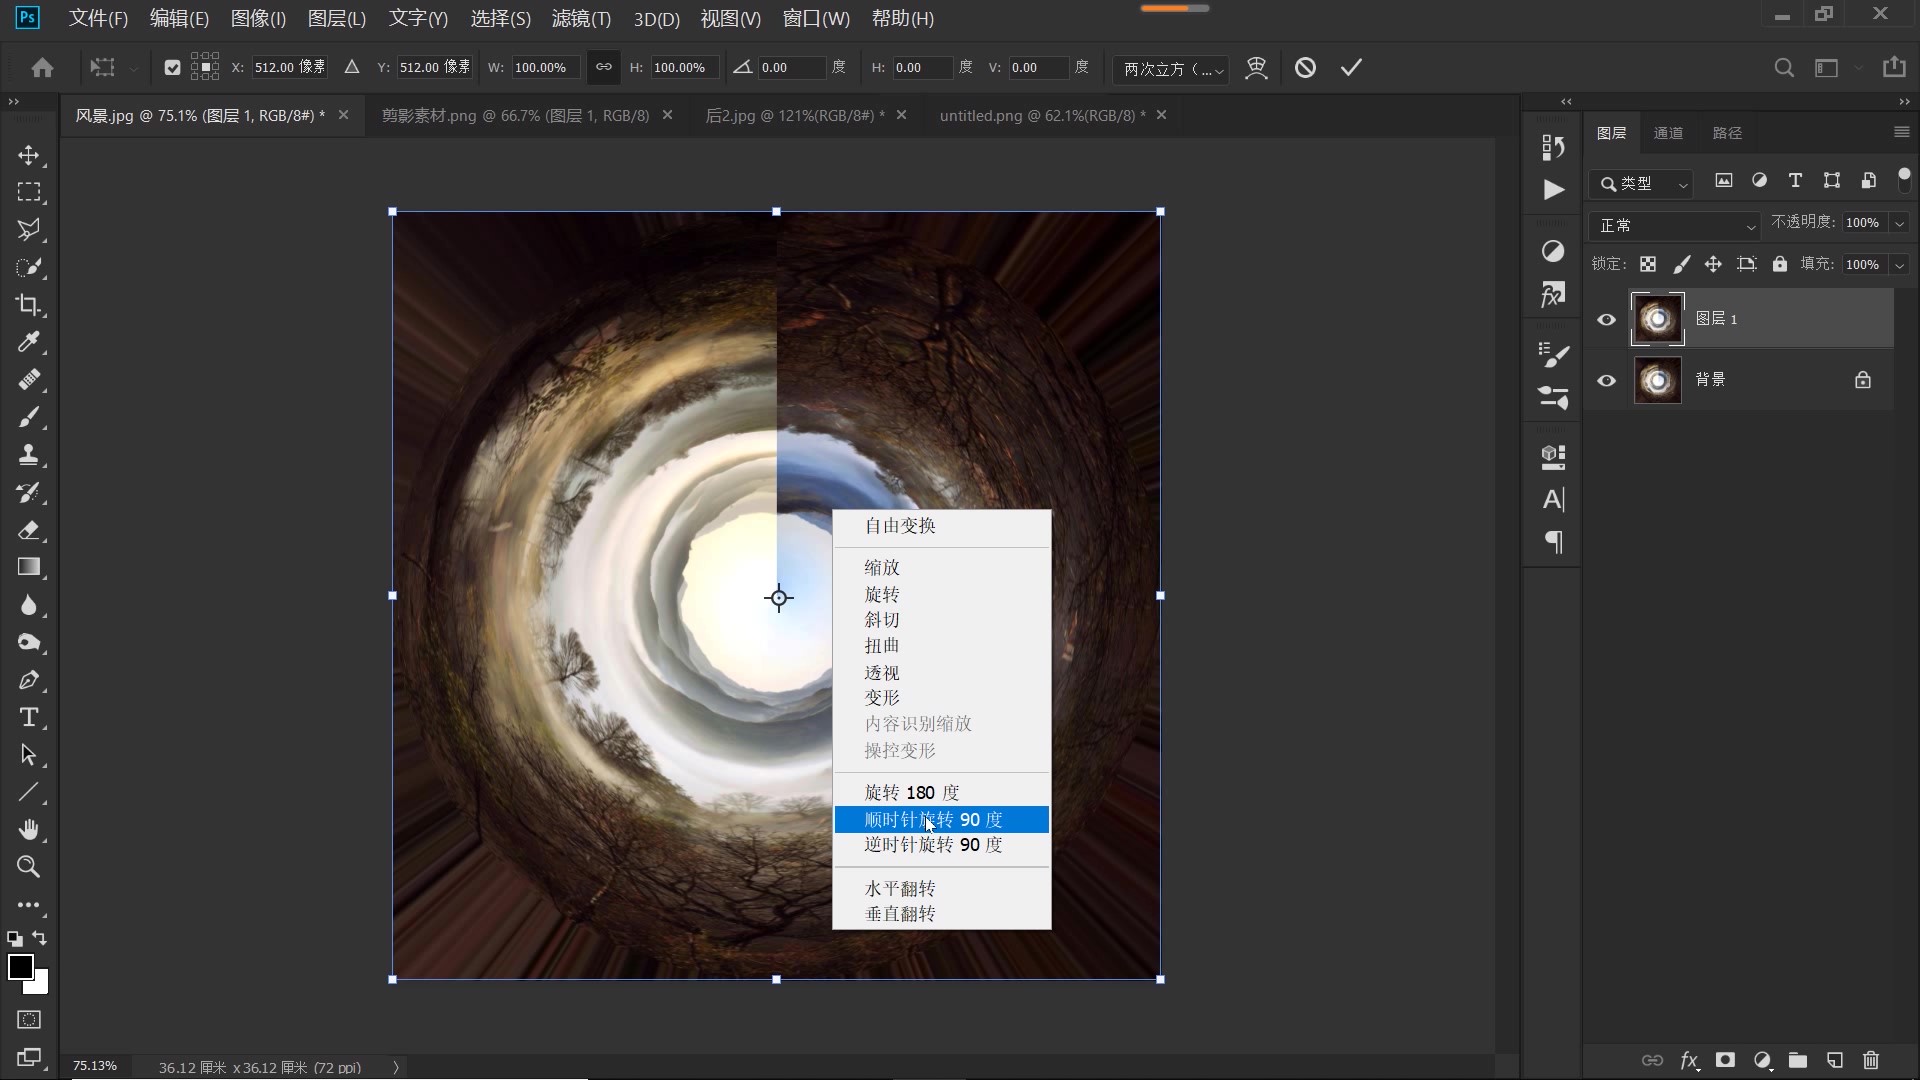
Task: Hide the 背景 layer visibility
Action: [x=1606, y=381]
